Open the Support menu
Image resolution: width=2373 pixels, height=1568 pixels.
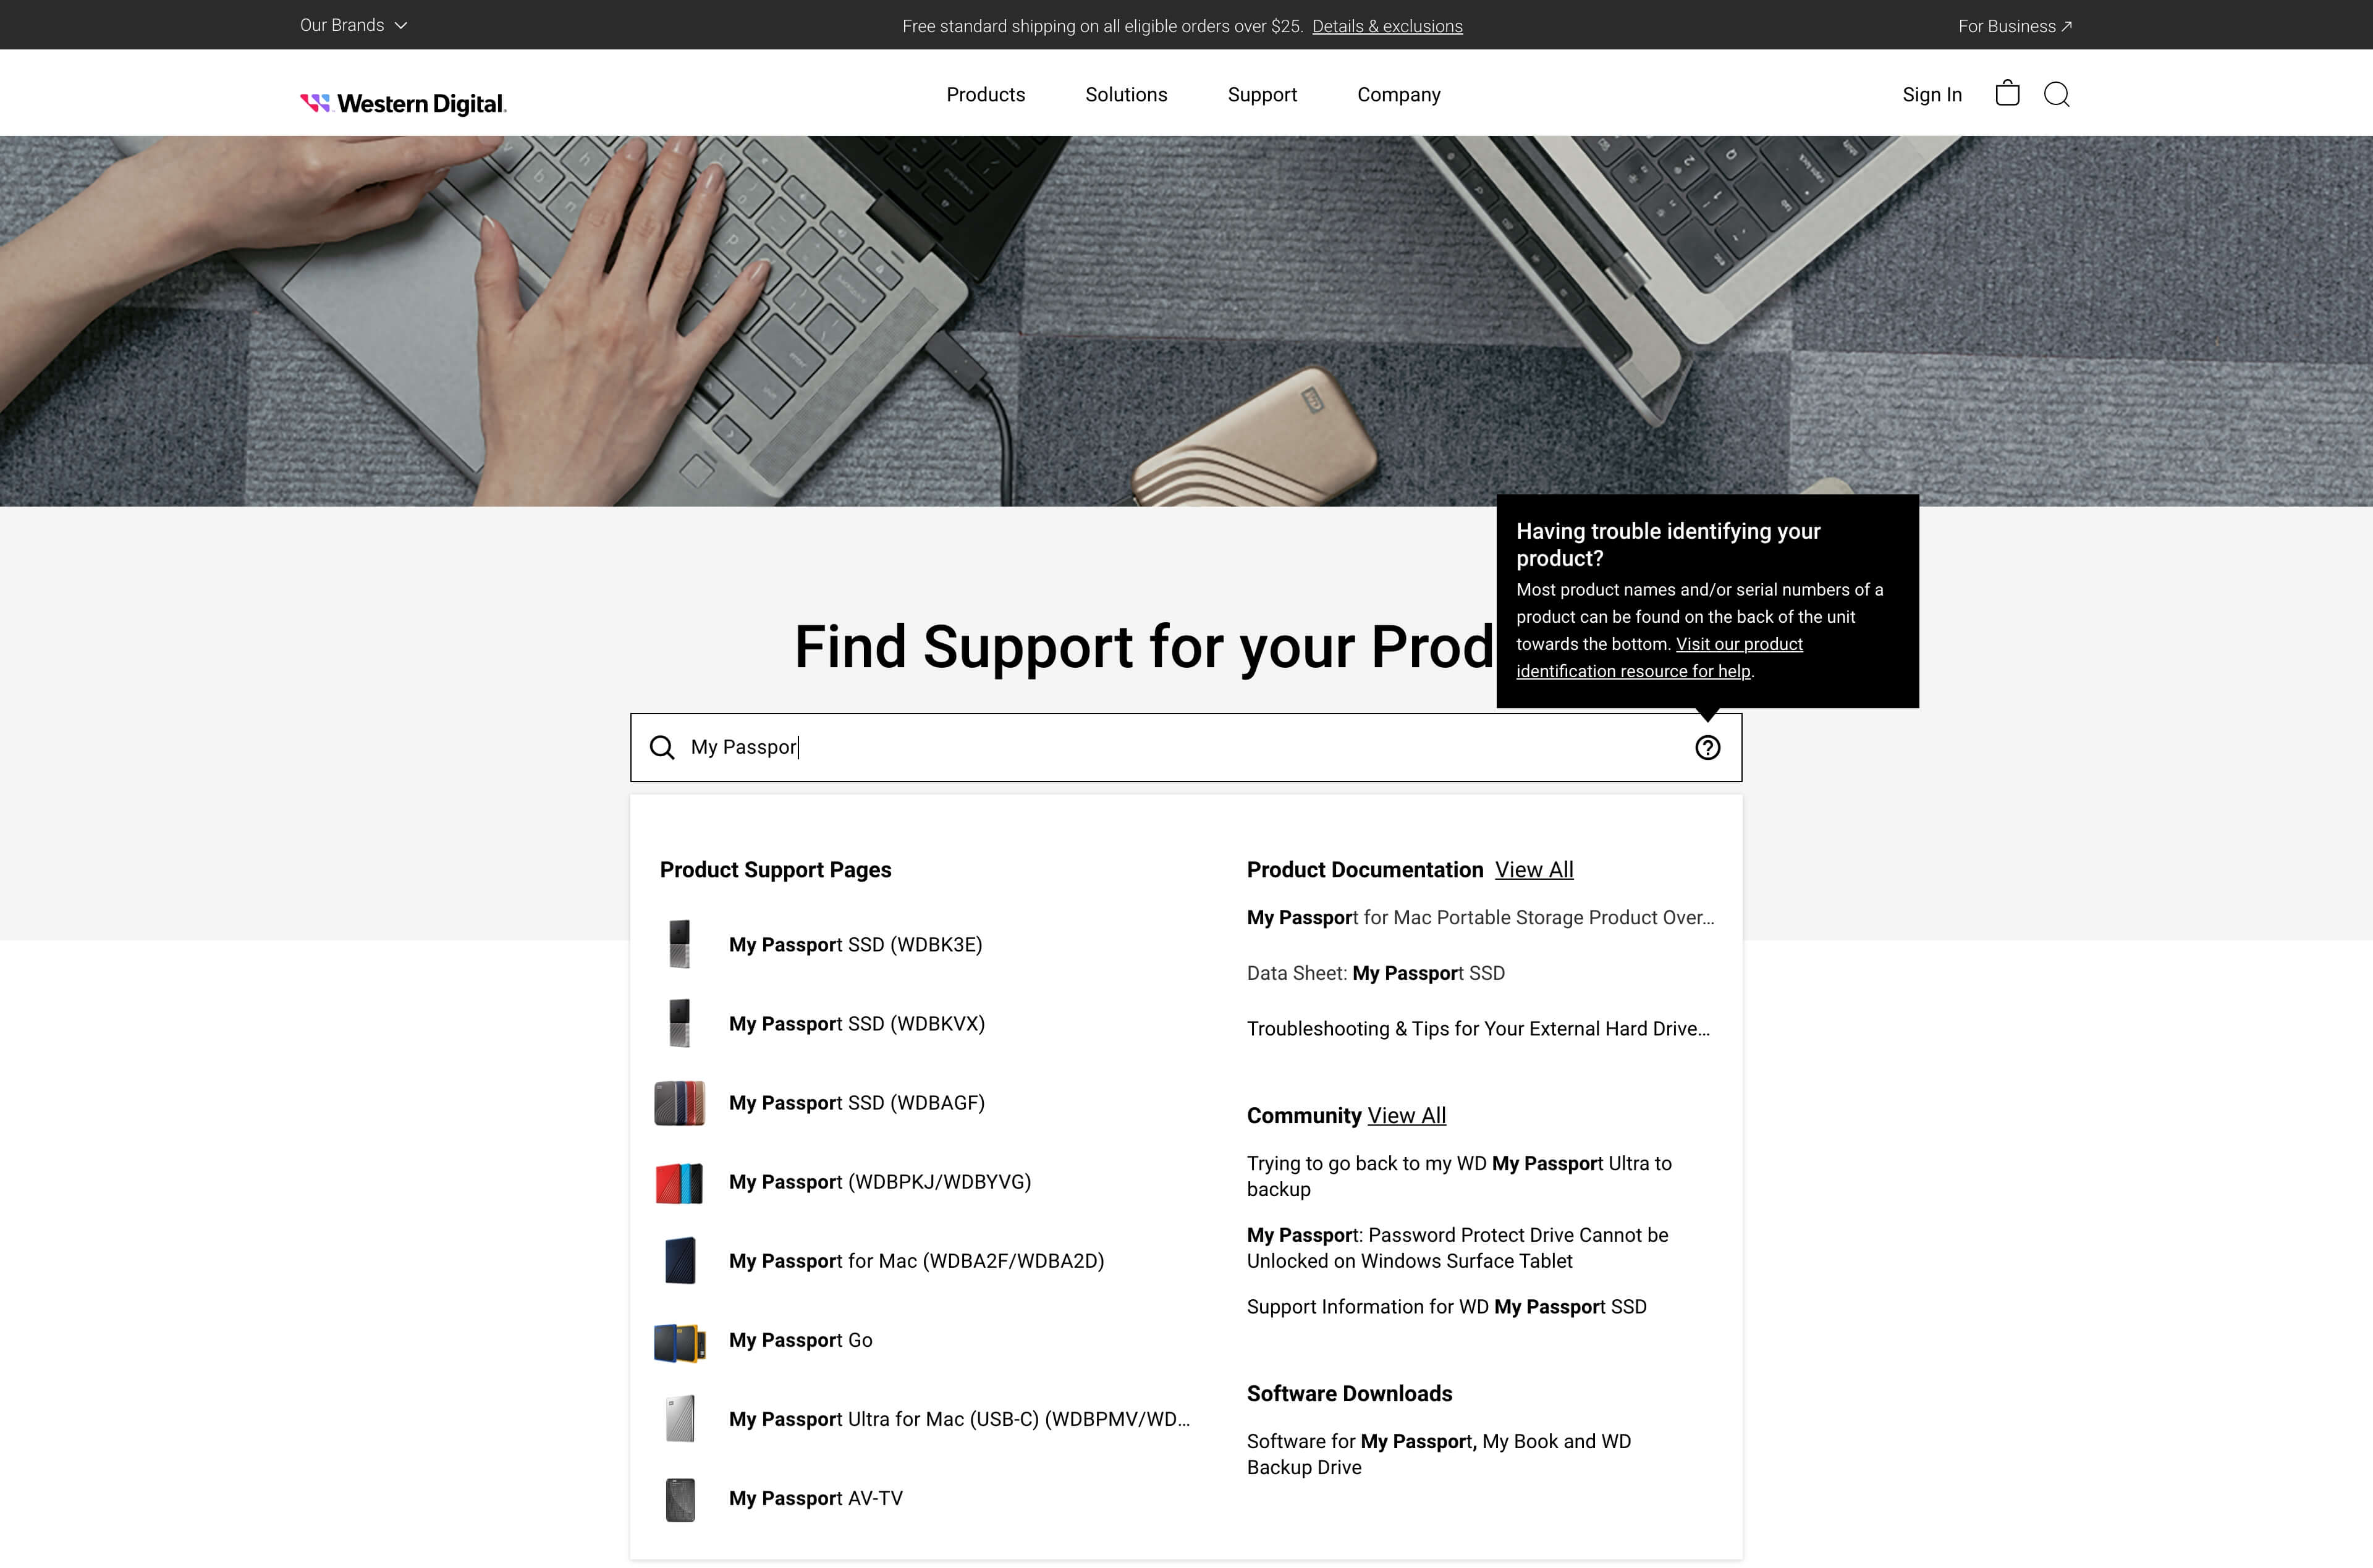point(1262,95)
